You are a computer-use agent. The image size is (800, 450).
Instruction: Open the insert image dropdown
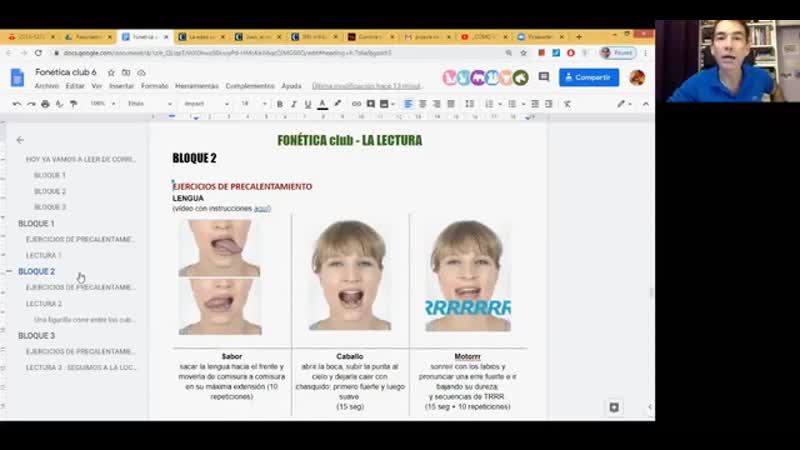(387, 104)
